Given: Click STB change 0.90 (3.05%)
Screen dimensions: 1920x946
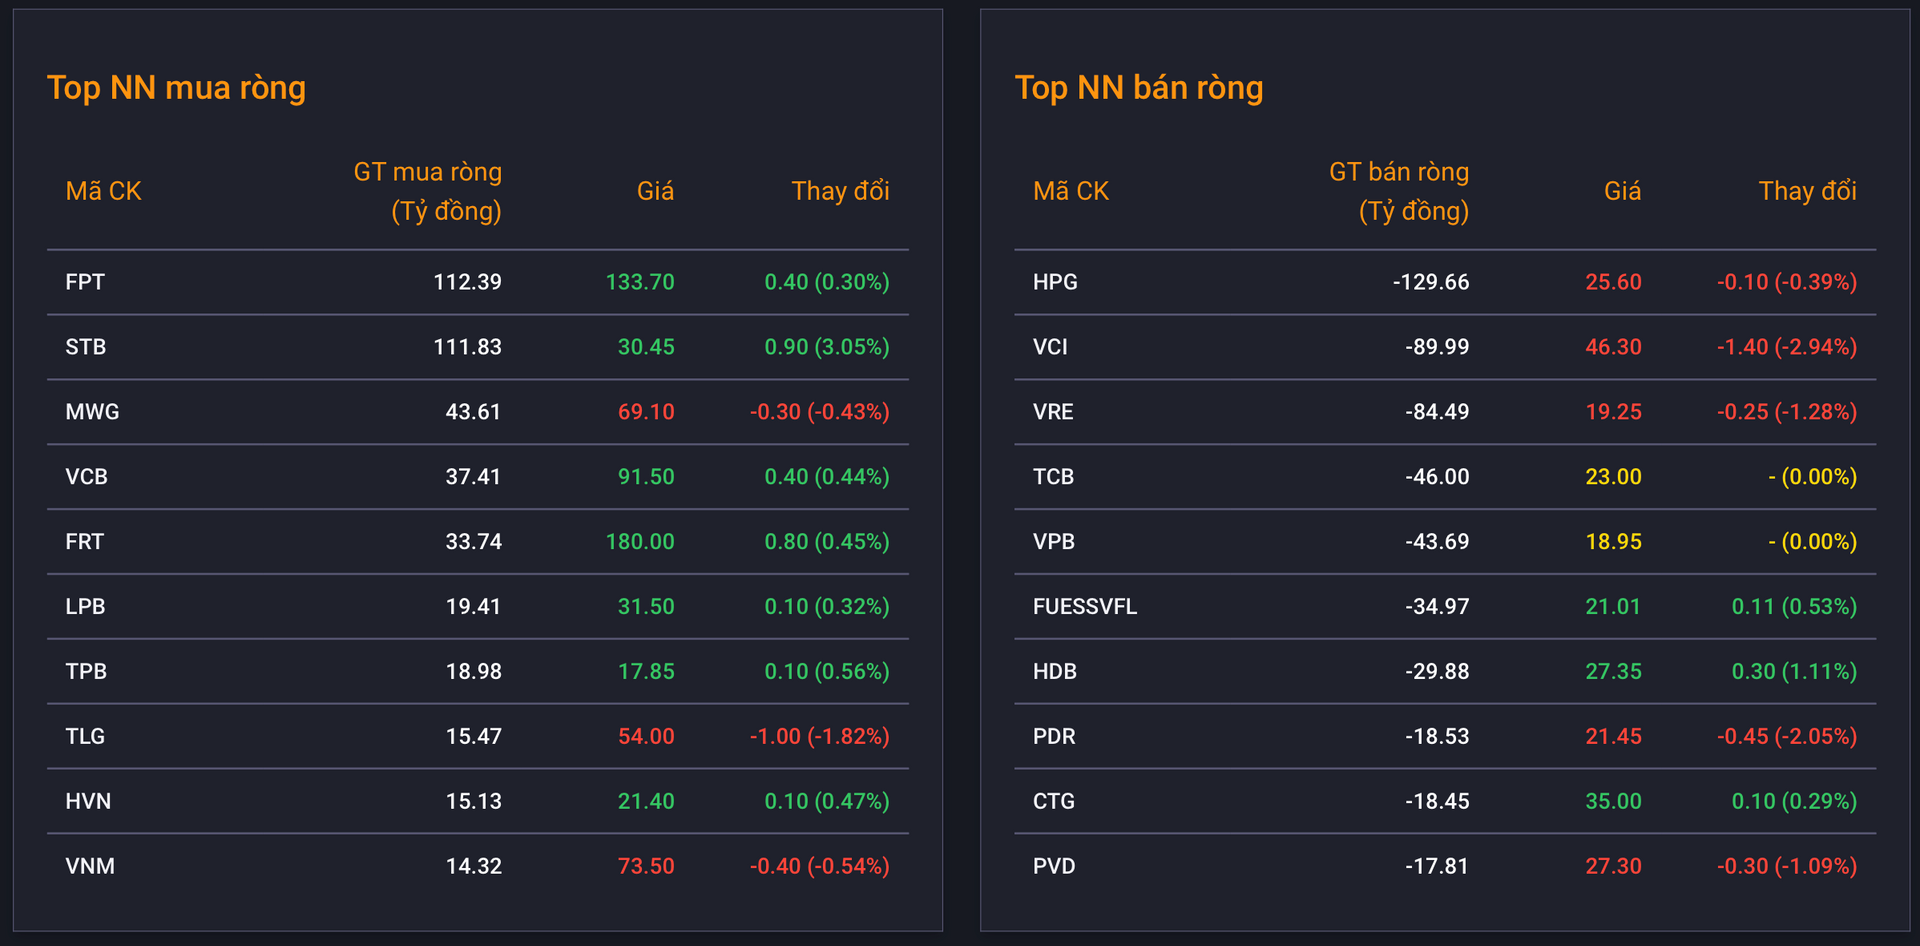Looking at the screenshot, I should pos(827,347).
